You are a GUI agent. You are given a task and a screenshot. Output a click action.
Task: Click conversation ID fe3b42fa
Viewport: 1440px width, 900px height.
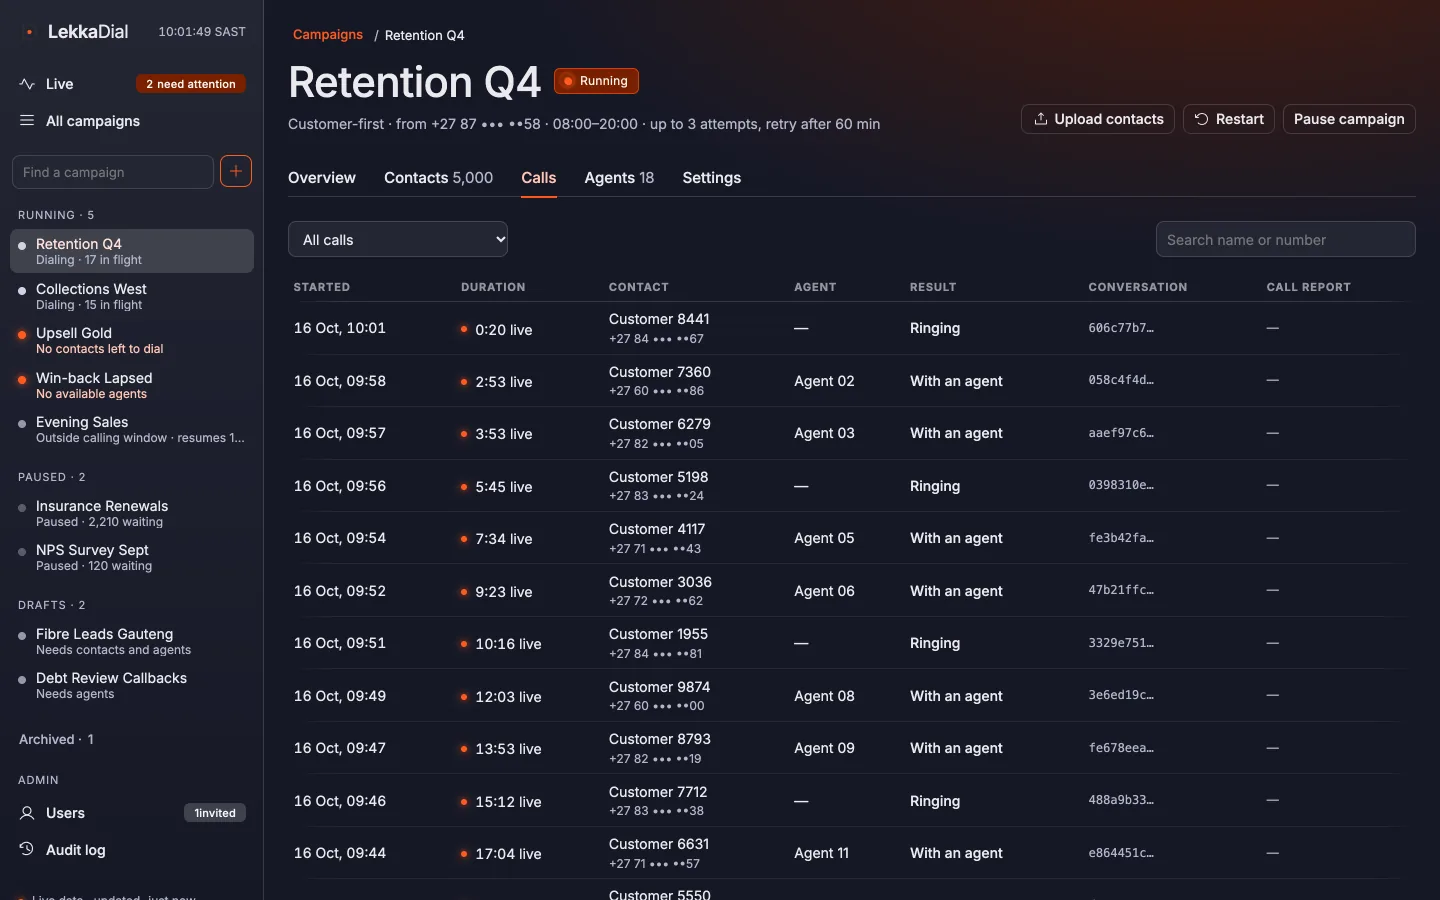pos(1121,538)
